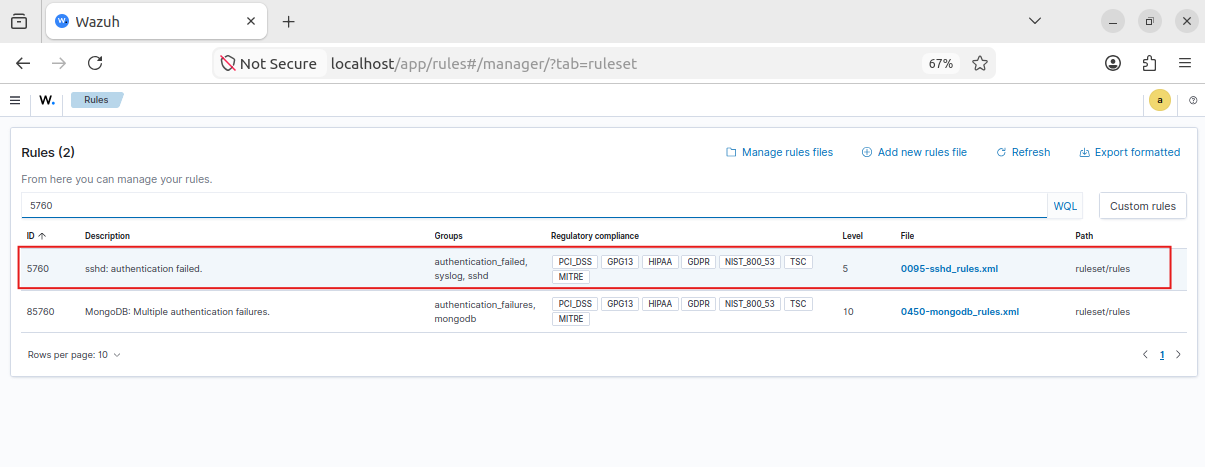Viewport: 1205px width, 467px height.
Task: Go back with the browser back arrow
Action: point(23,63)
